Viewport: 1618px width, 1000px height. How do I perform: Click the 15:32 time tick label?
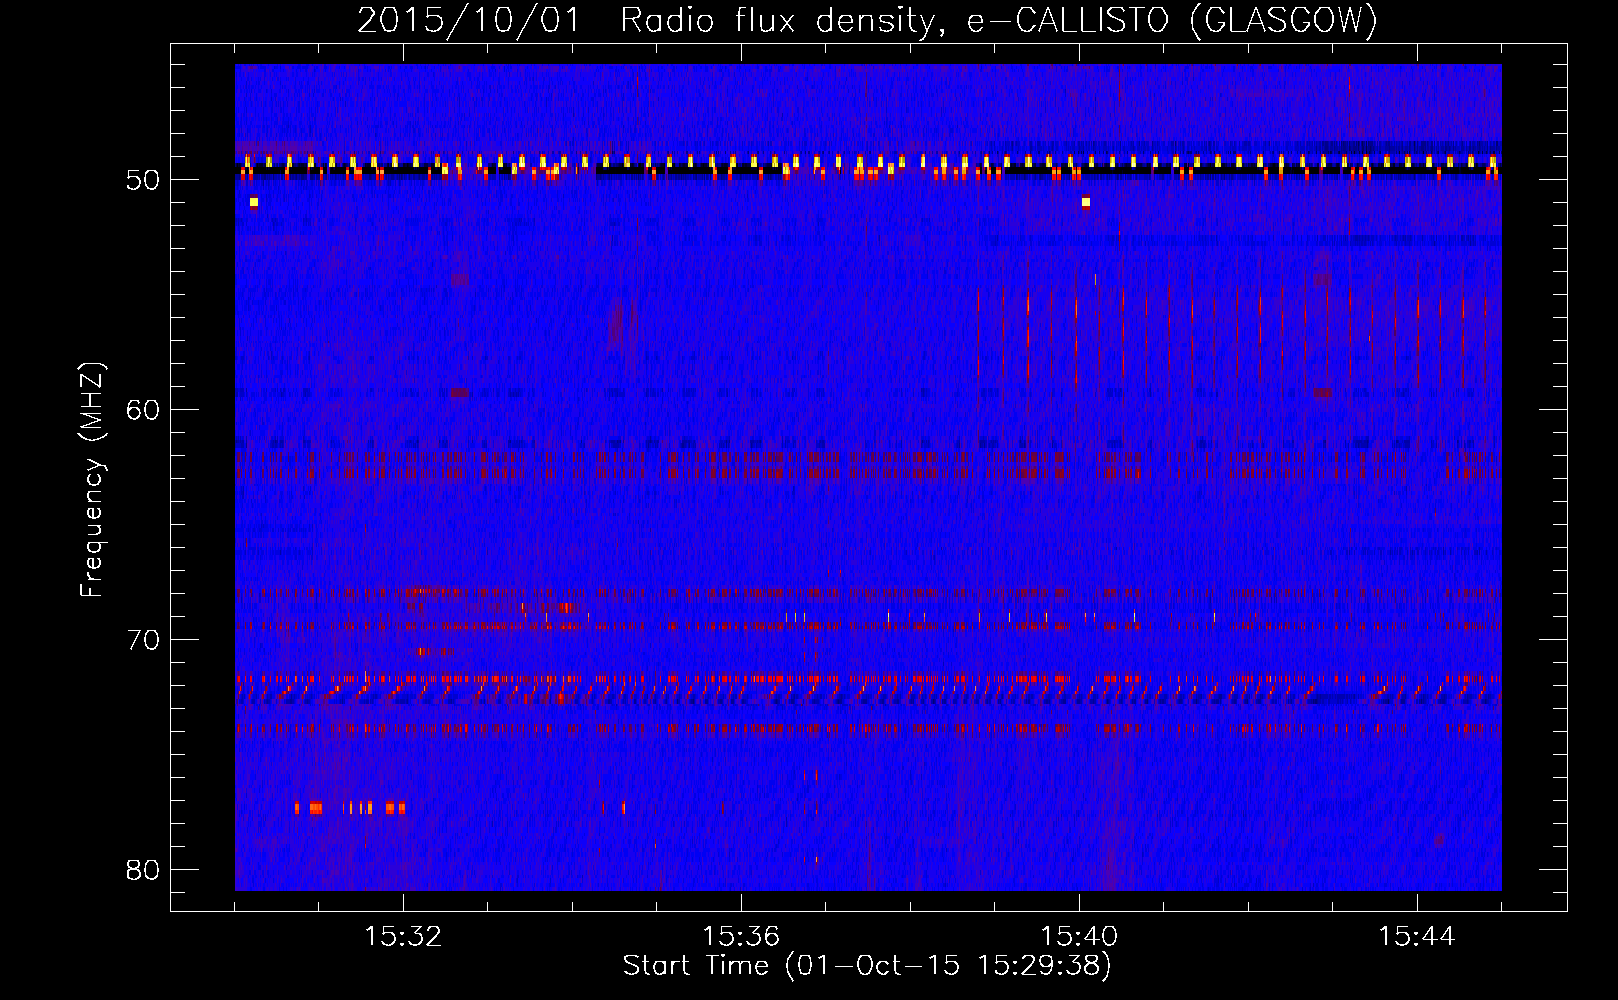pos(403,937)
